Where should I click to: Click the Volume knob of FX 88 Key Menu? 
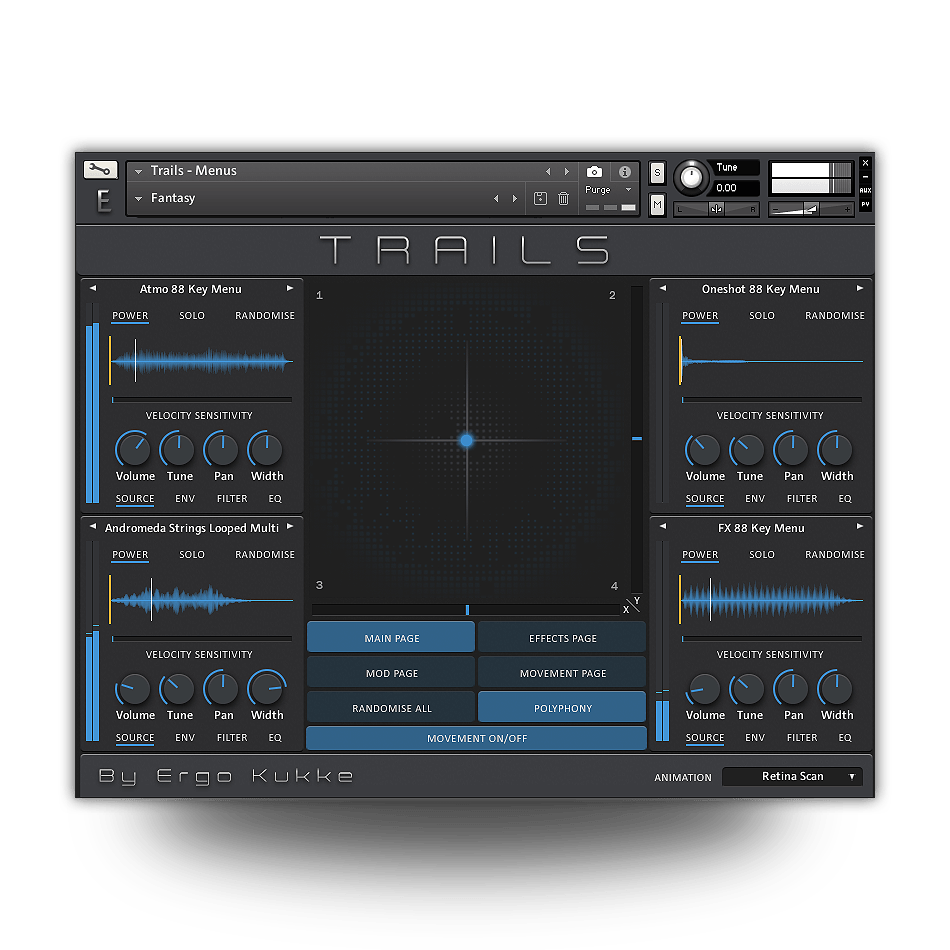coord(704,689)
